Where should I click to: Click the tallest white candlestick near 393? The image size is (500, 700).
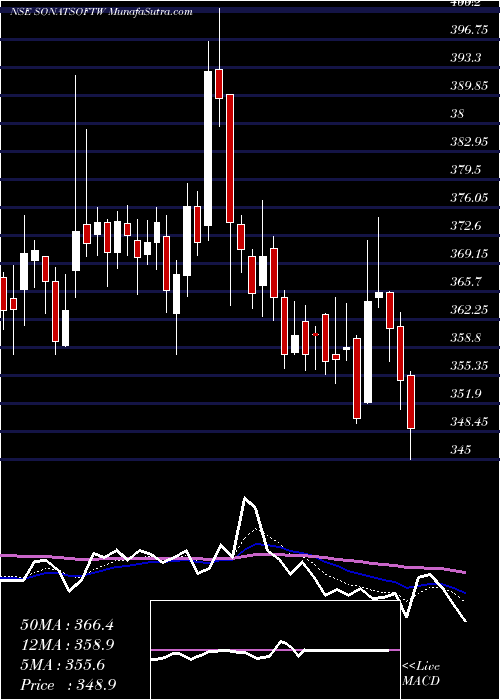(208, 148)
